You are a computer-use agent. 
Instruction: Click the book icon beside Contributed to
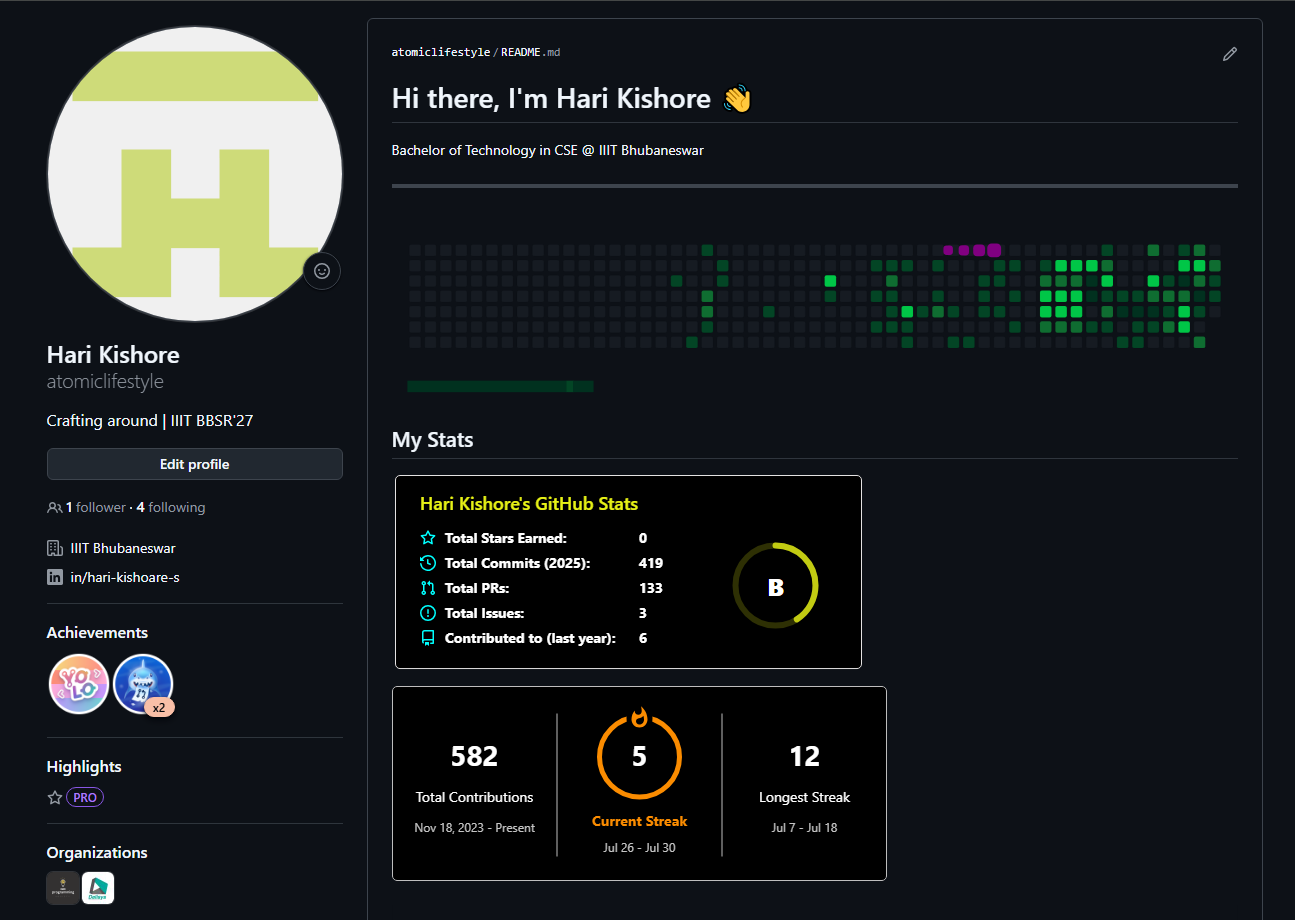tap(428, 637)
